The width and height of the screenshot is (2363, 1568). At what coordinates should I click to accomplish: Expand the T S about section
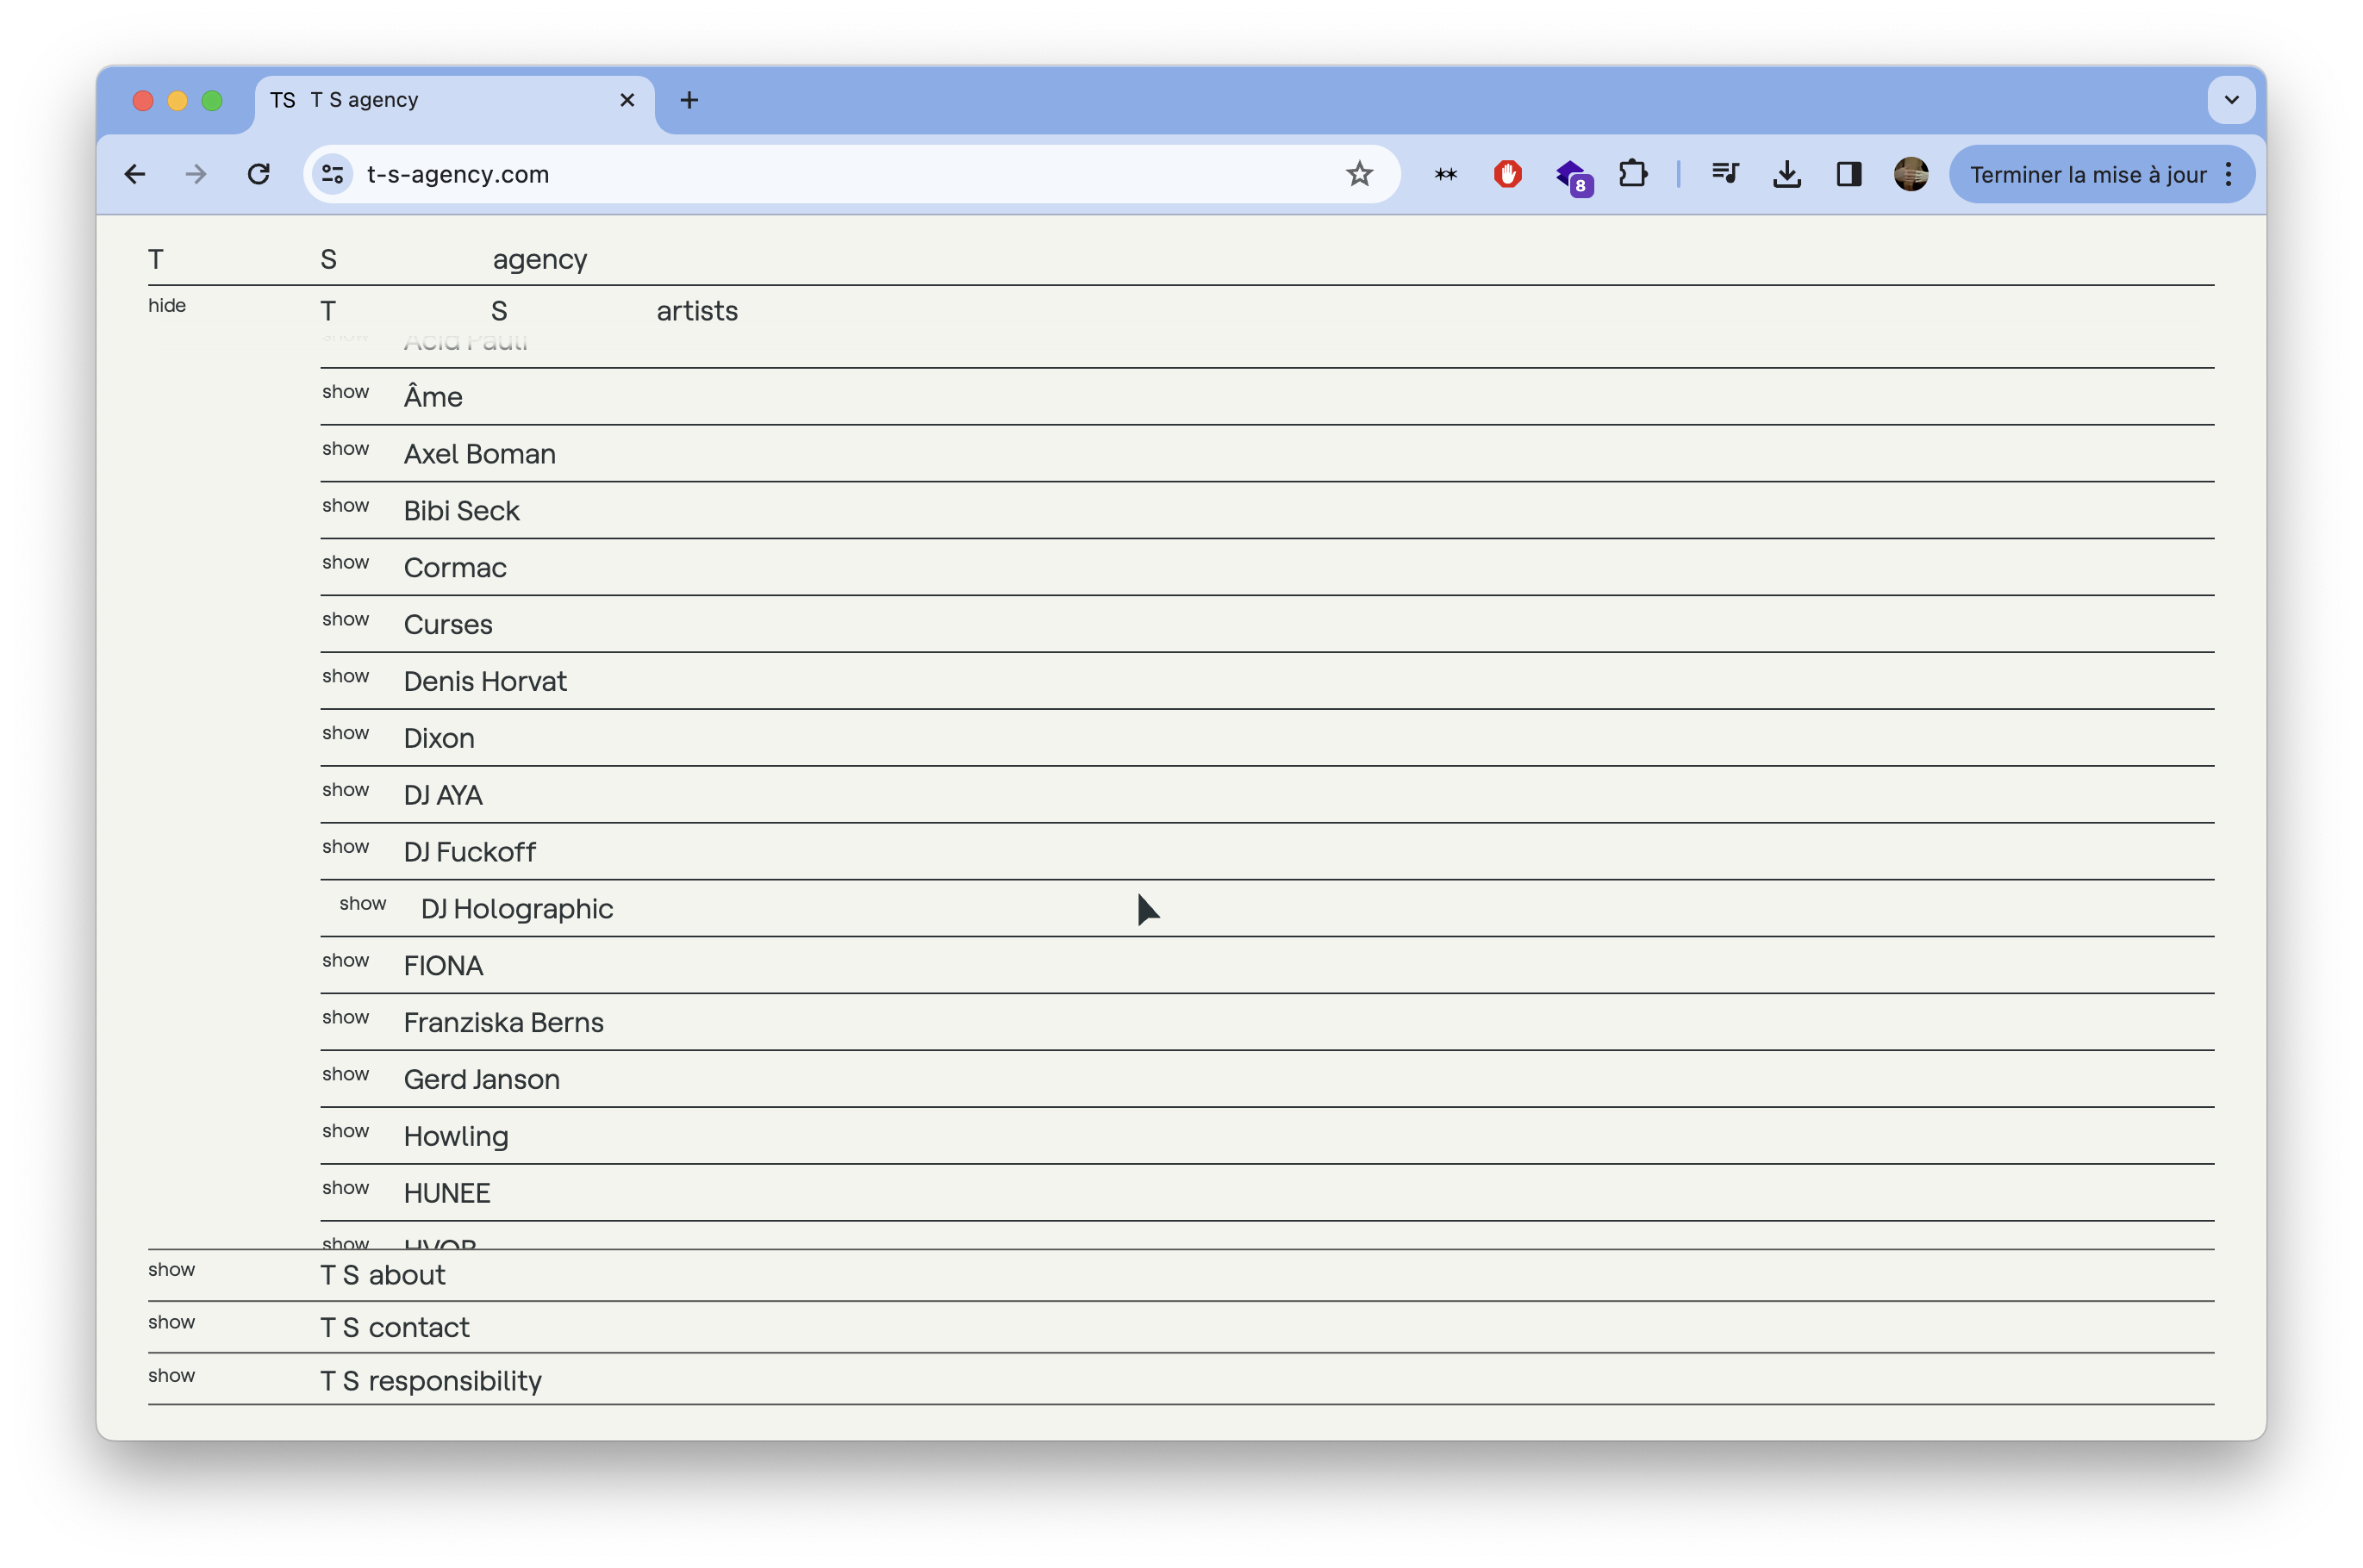(x=171, y=1269)
